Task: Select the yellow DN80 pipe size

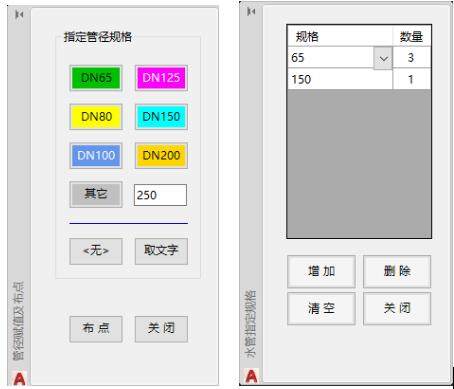Action: coord(96,117)
